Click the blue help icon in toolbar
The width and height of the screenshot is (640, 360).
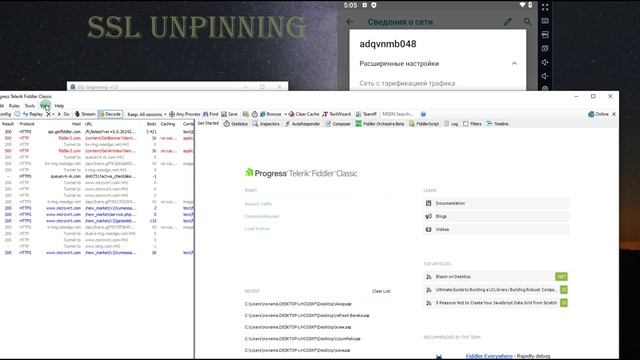point(423,114)
